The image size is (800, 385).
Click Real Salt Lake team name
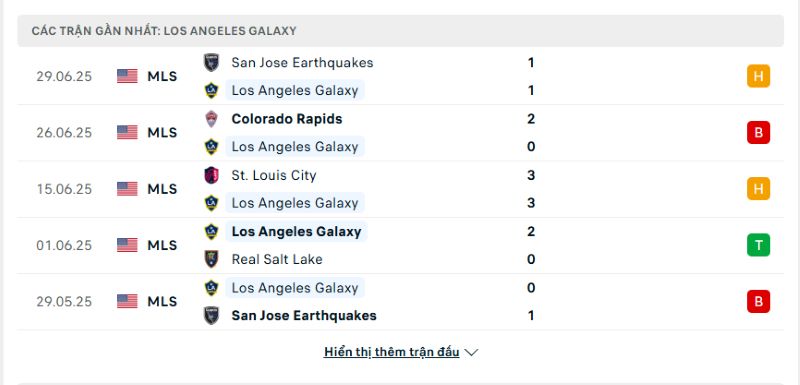[277, 259]
